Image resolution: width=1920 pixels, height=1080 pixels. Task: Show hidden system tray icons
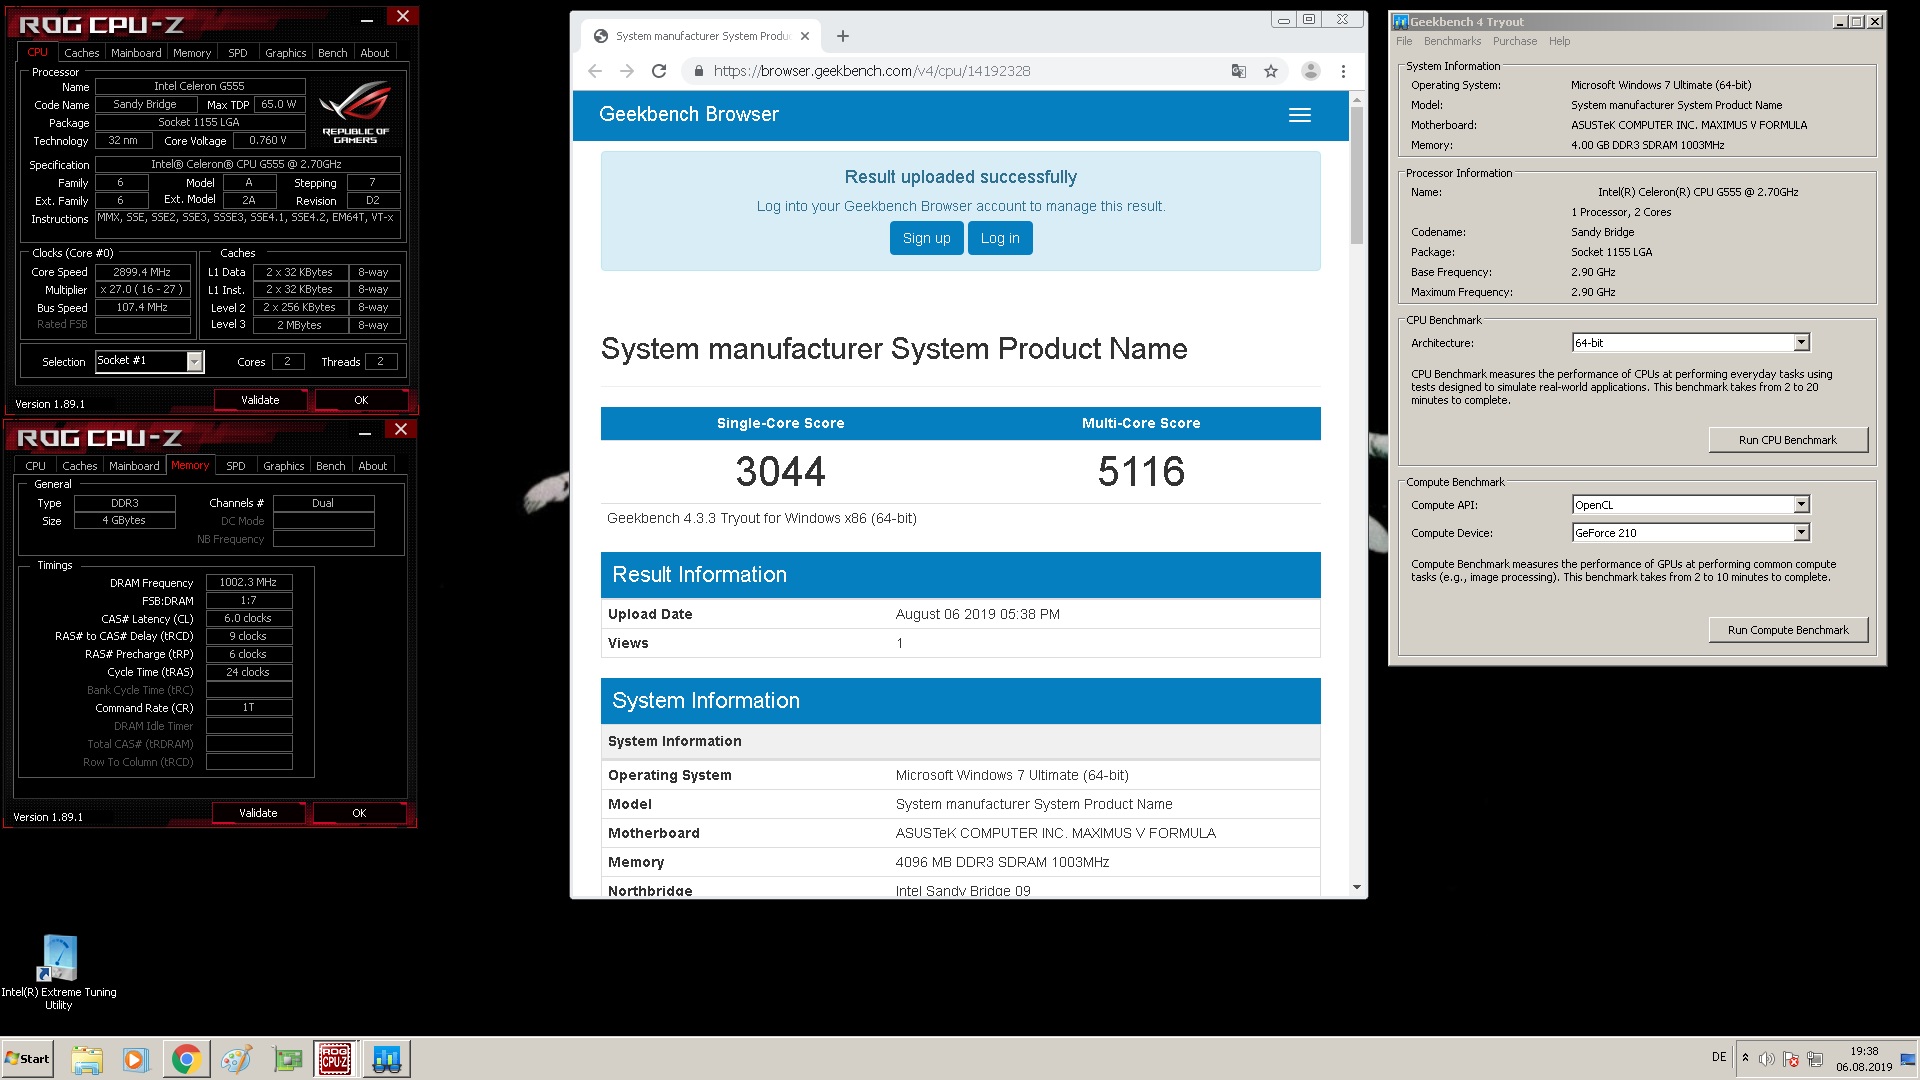click(1745, 1058)
